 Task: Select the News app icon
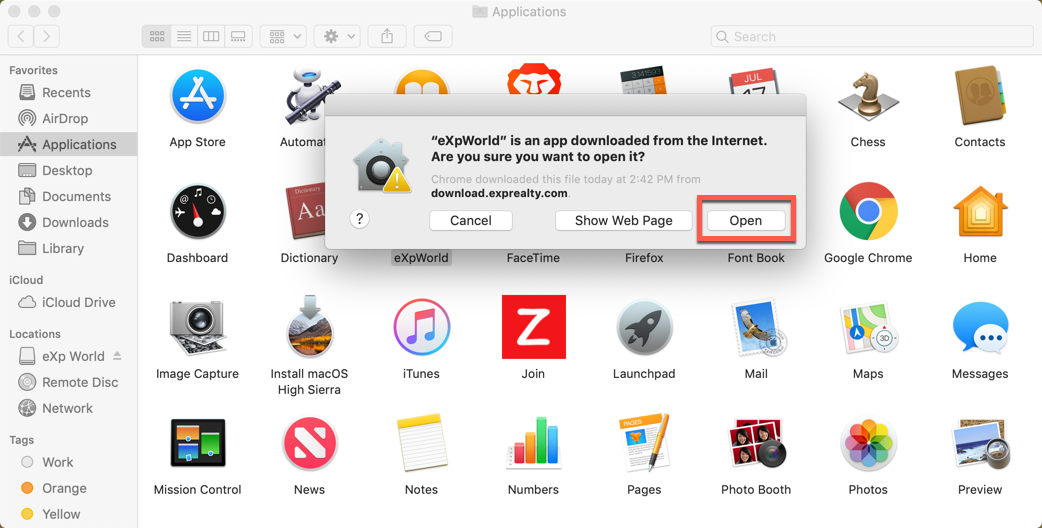[x=309, y=443]
